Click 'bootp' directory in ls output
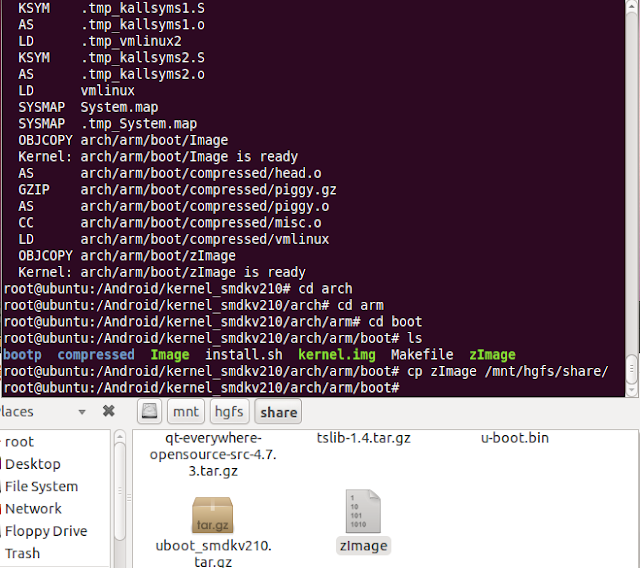The image size is (640, 568). point(22,355)
